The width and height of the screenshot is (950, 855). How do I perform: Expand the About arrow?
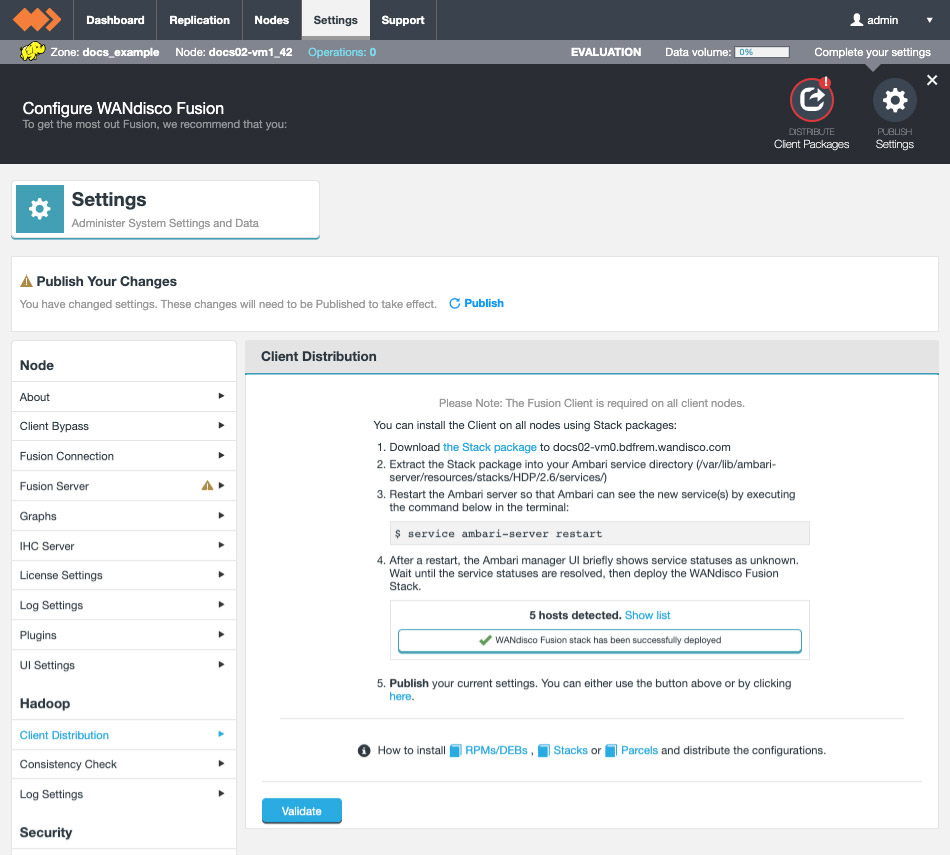tap(221, 396)
